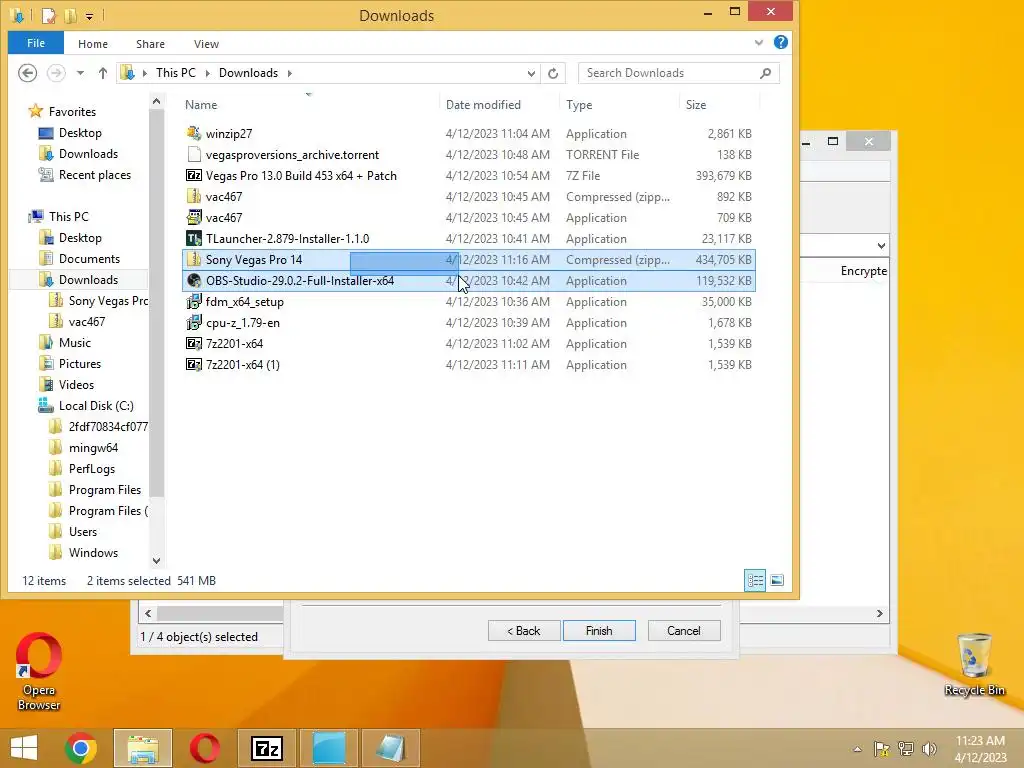Click the search magnifier icon
Image resolution: width=1024 pixels, height=768 pixels.
coord(765,73)
